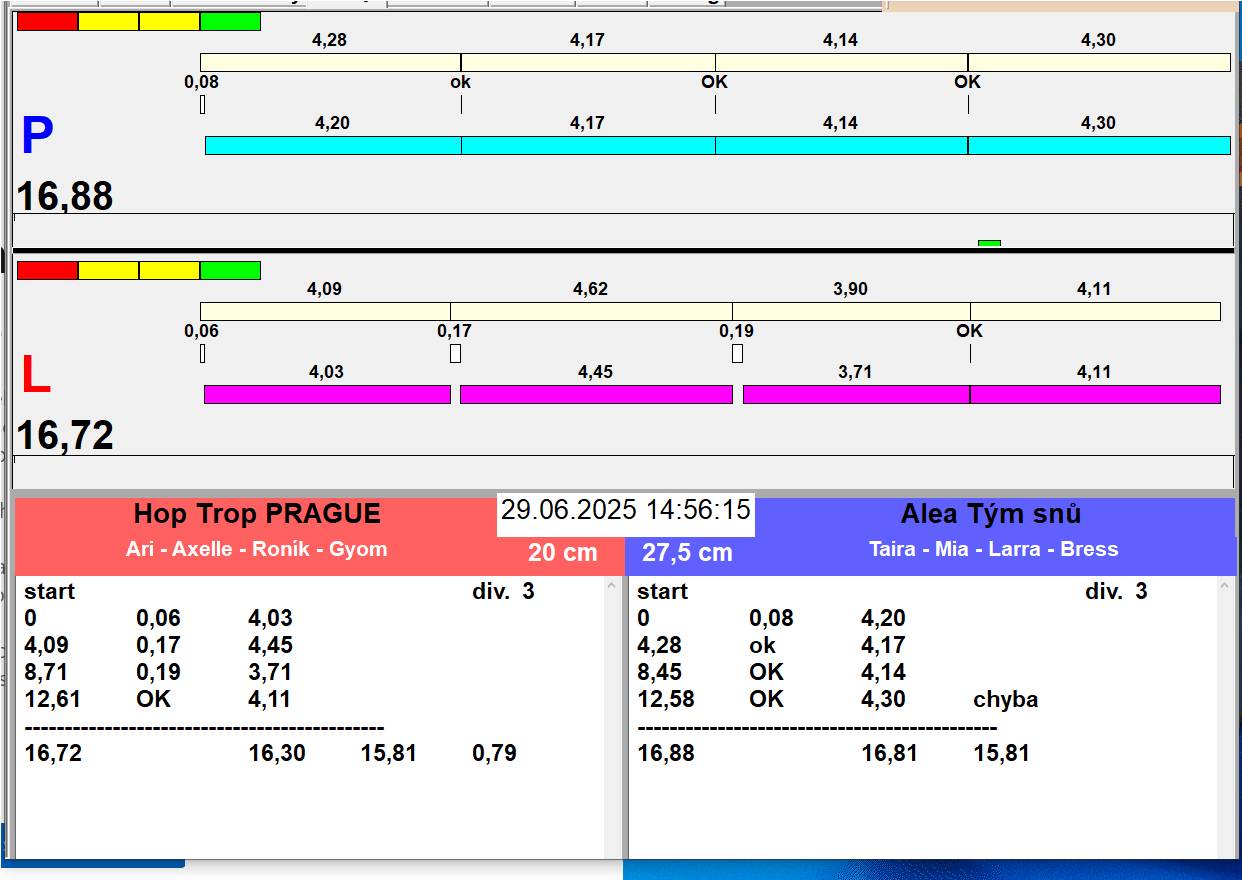Click the cream bar labeled 4,62
This screenshot has width=1242, height=880.
click(x=591, y=311)
